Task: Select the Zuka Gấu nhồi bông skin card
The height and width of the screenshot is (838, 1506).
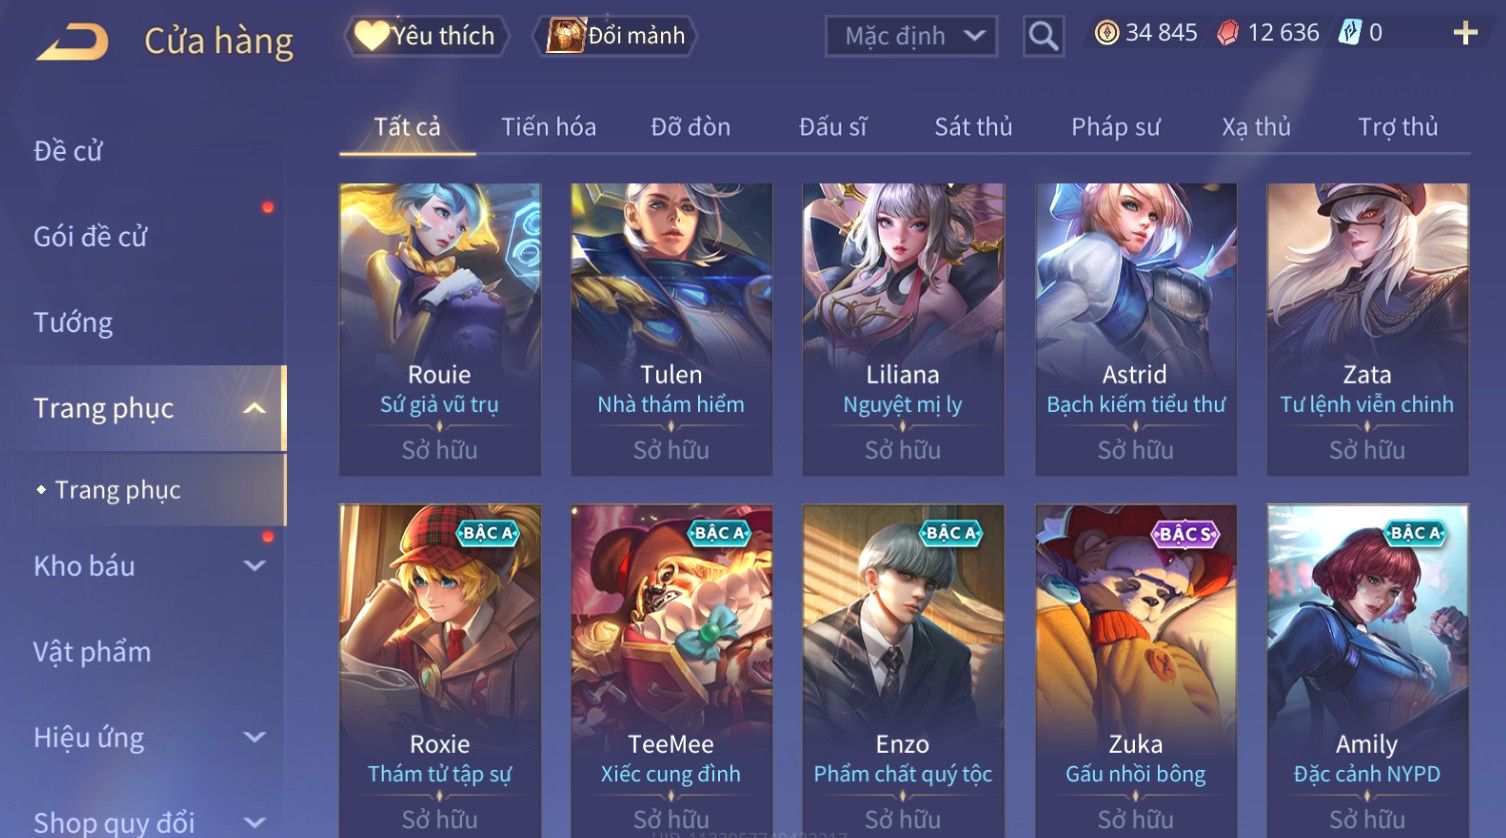Action: (1135, 671)
